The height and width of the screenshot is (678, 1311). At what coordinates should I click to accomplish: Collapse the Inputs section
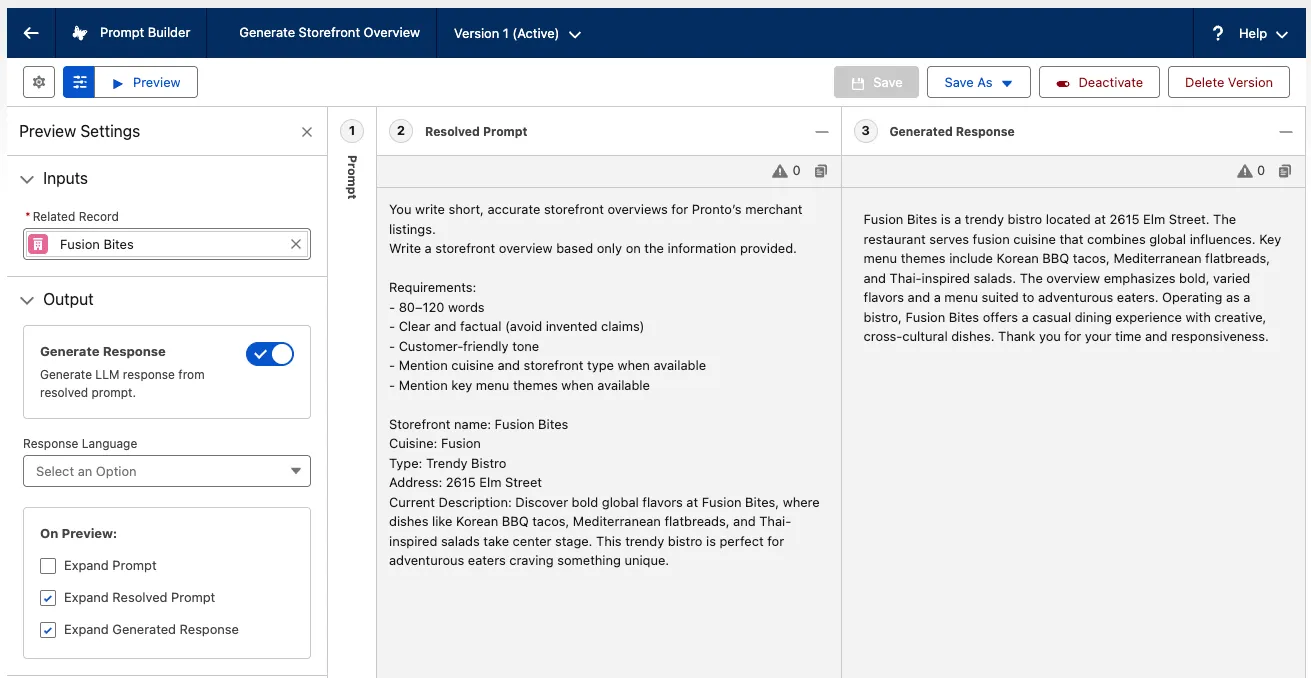tap(27, 179)
